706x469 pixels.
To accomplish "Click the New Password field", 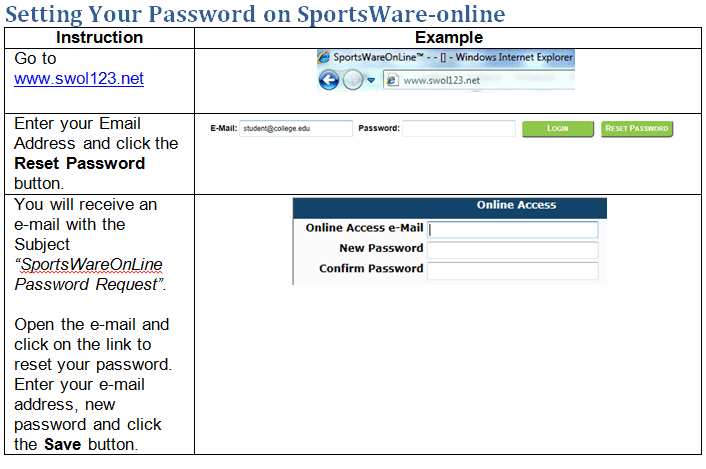I will 513,250.
